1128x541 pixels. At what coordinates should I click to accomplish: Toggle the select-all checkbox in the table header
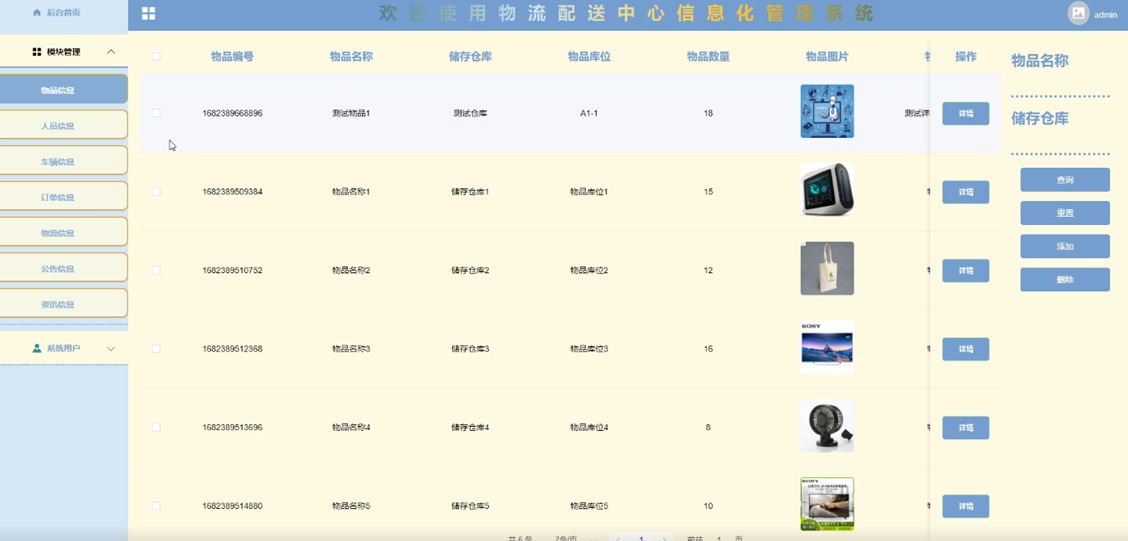coord(156,57)
